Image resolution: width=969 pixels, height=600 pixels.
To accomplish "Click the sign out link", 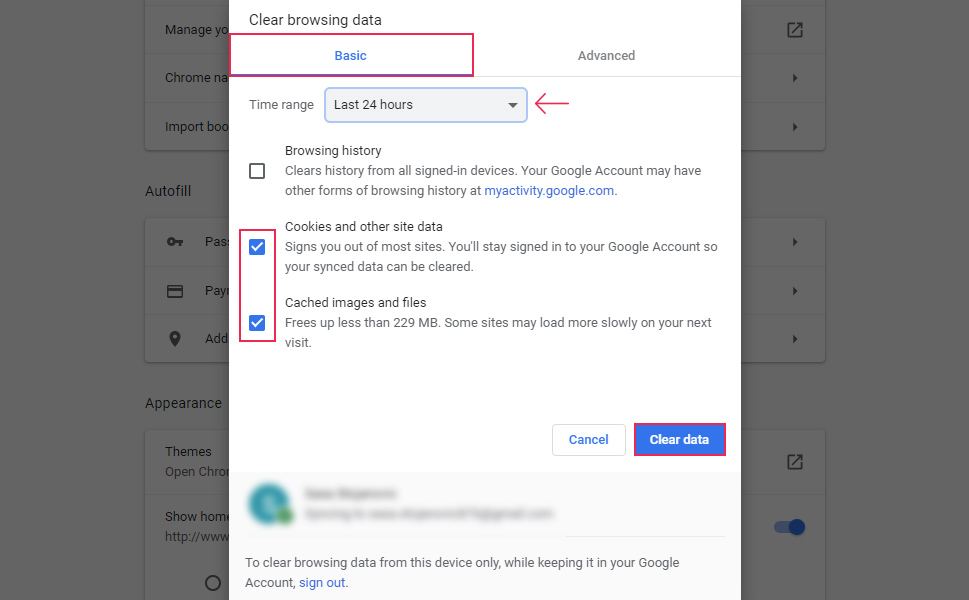I will (322, 583).
